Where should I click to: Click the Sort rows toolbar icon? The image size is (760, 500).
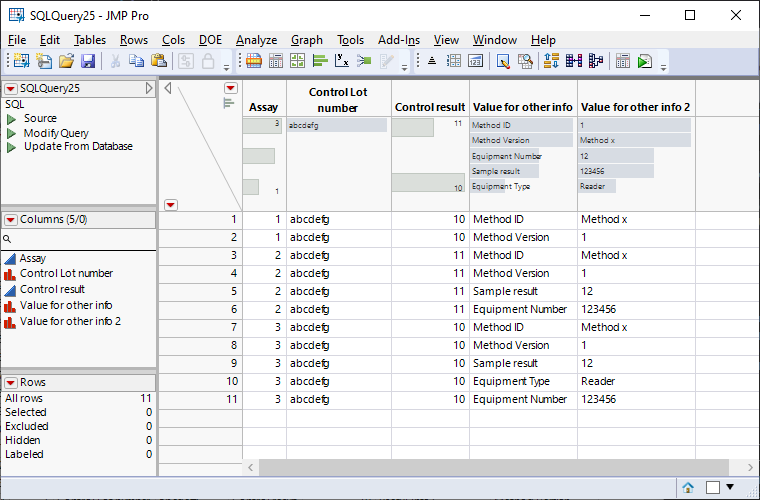pyautogui.click(x=552, y=61)
